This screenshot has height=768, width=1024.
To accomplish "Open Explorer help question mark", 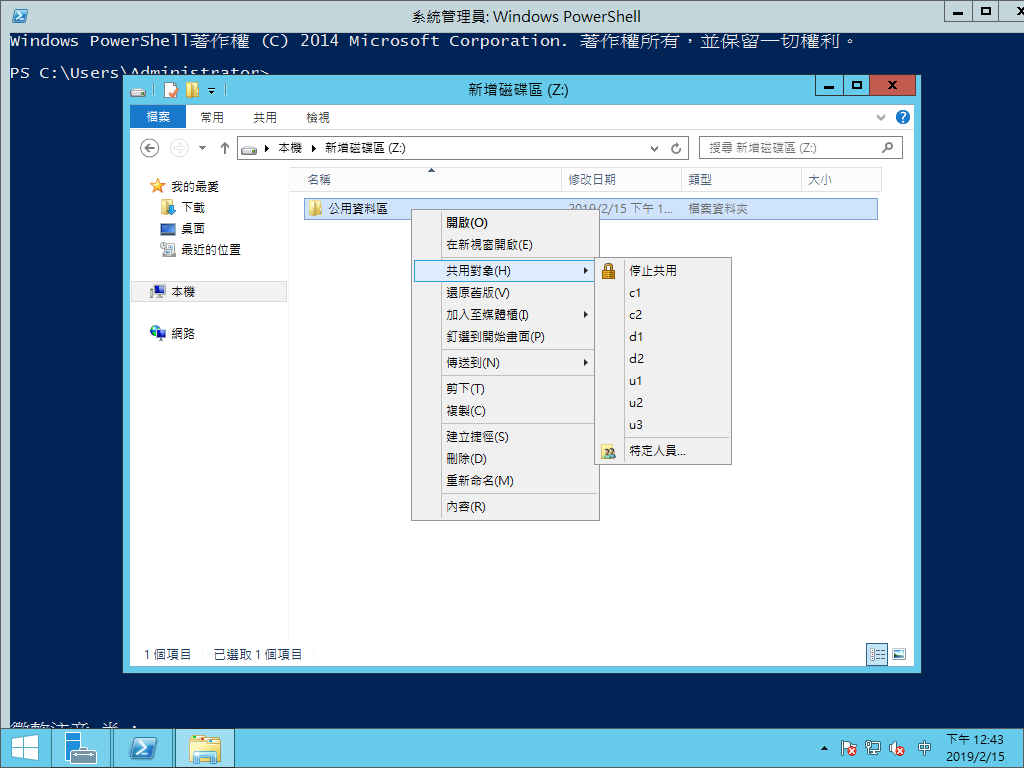I will pos(903,117).
